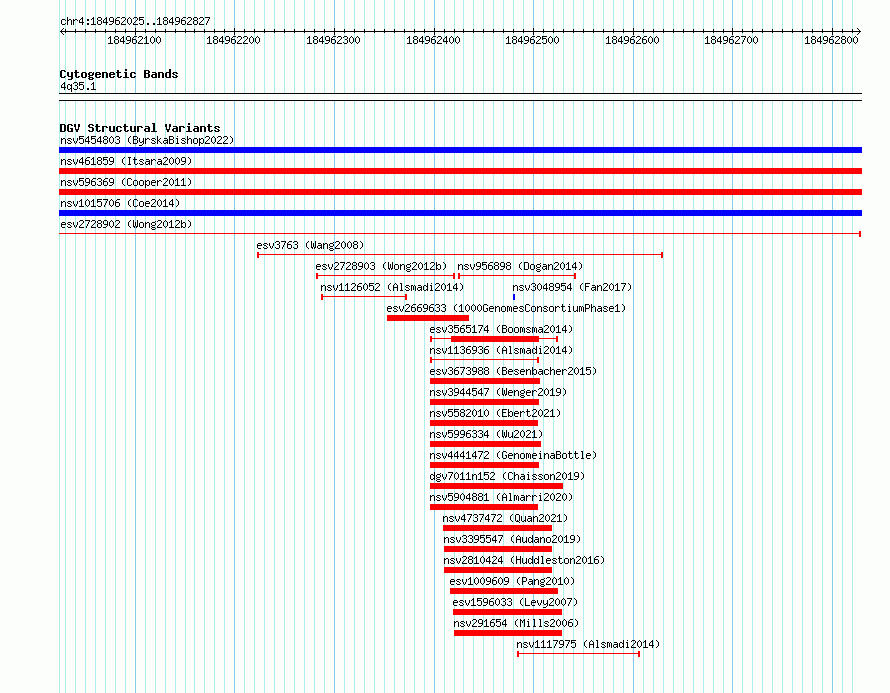The width and height of the screenshot is (890, 693).
Task: Select the red bar under nsv596369
Action: click(x=460, y=192)
